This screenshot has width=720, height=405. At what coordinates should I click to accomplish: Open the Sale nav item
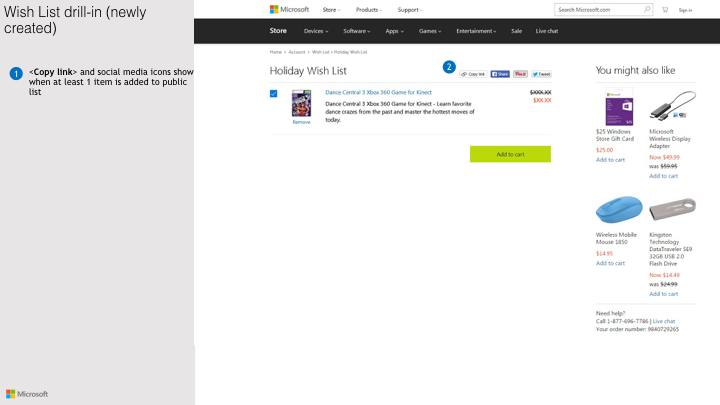(517, 31)
